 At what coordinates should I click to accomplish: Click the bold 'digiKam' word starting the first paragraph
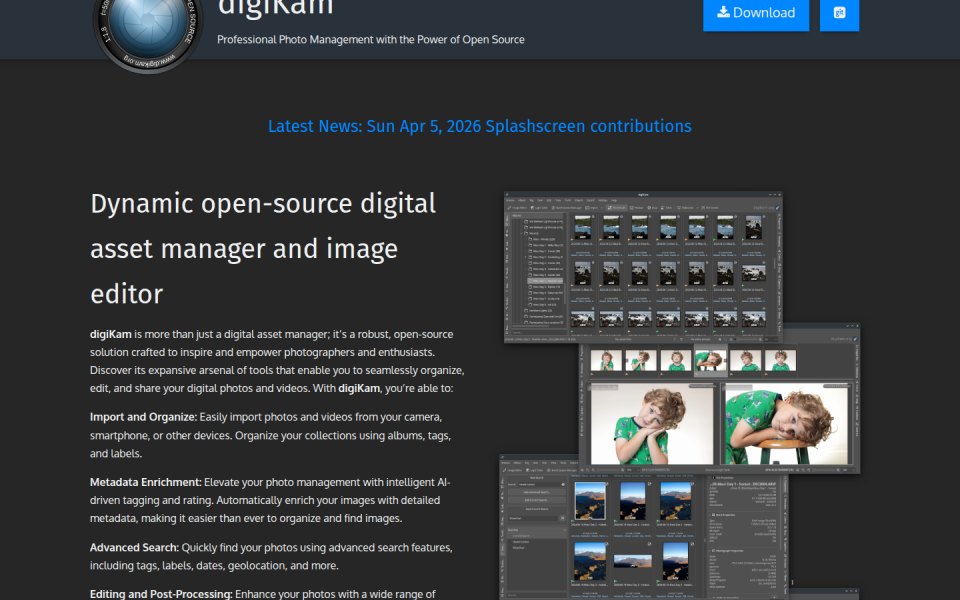(111, 334)
